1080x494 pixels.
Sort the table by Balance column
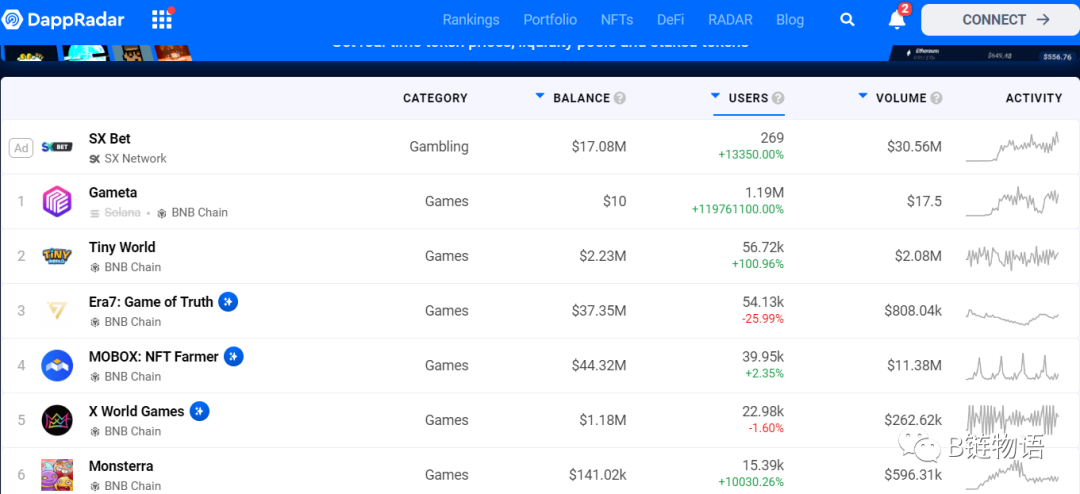pos(581,98)
